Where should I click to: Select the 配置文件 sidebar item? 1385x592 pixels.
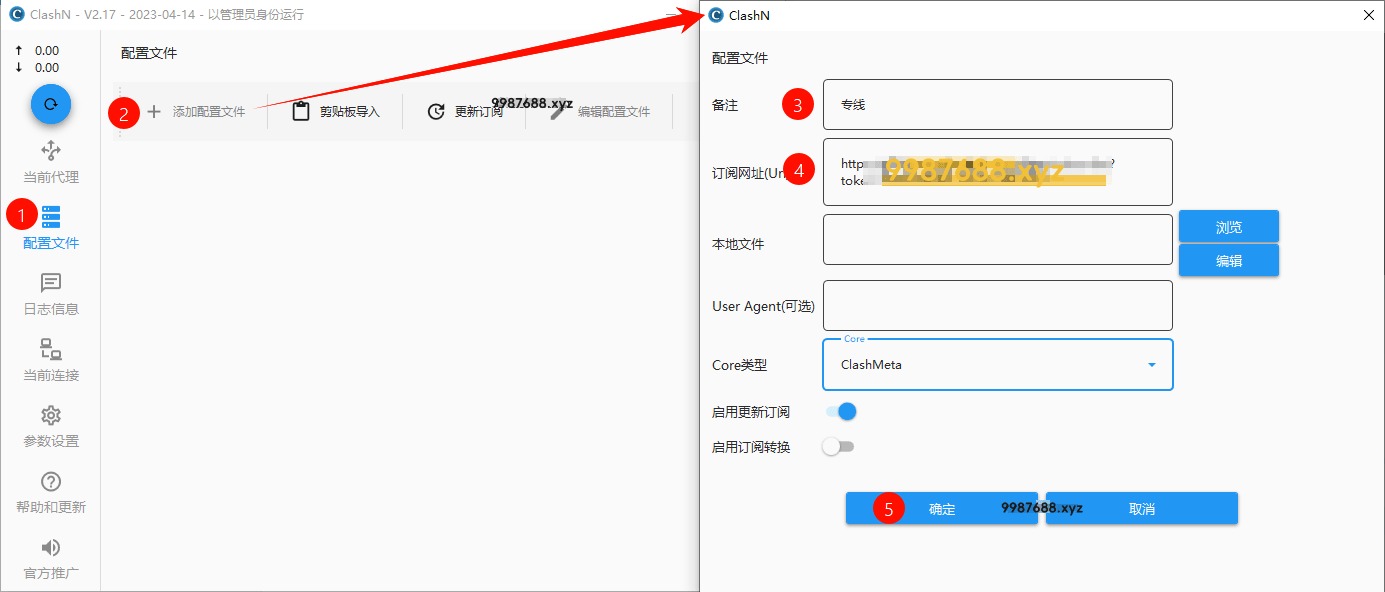click(51, 228)
